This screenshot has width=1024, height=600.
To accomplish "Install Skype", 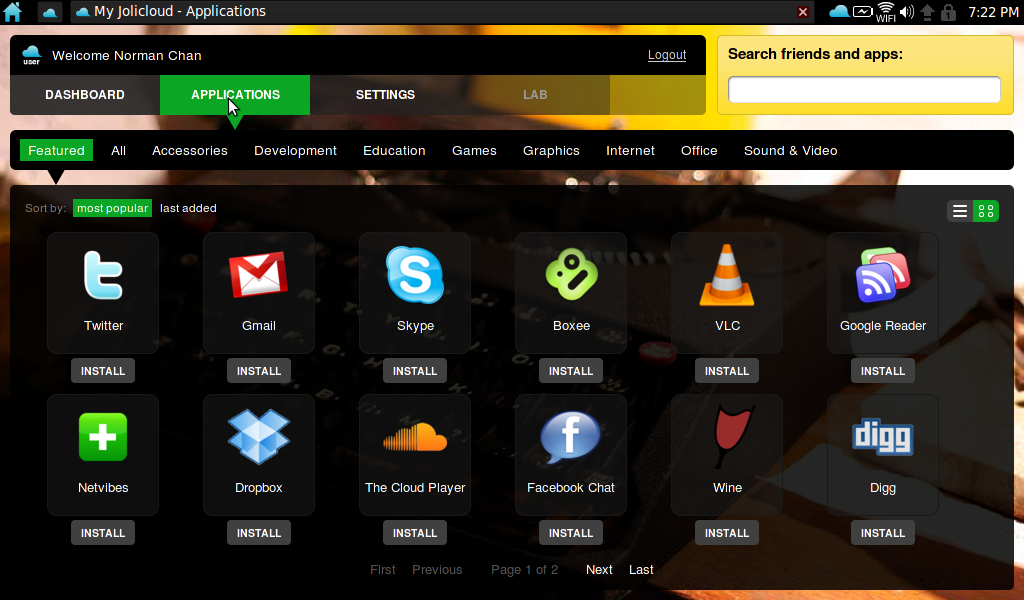I will 415,371.
